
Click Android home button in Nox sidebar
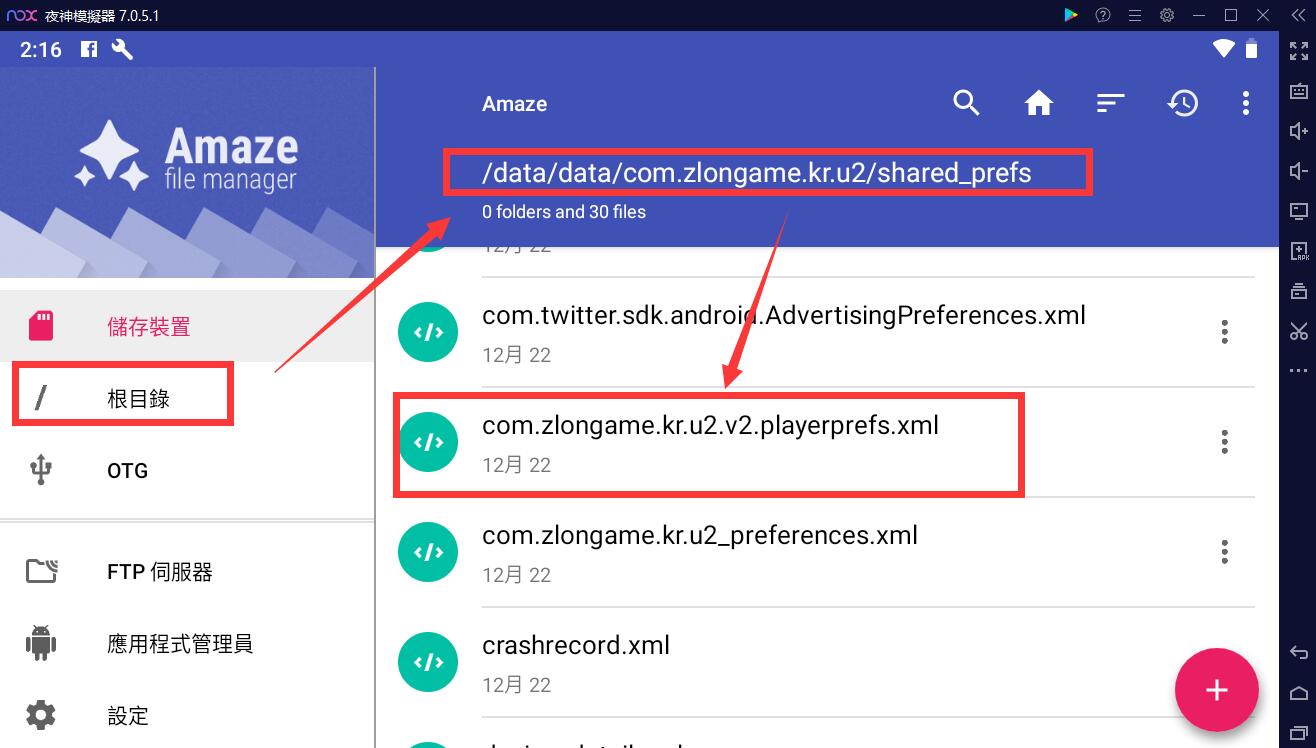point(1298,693)
